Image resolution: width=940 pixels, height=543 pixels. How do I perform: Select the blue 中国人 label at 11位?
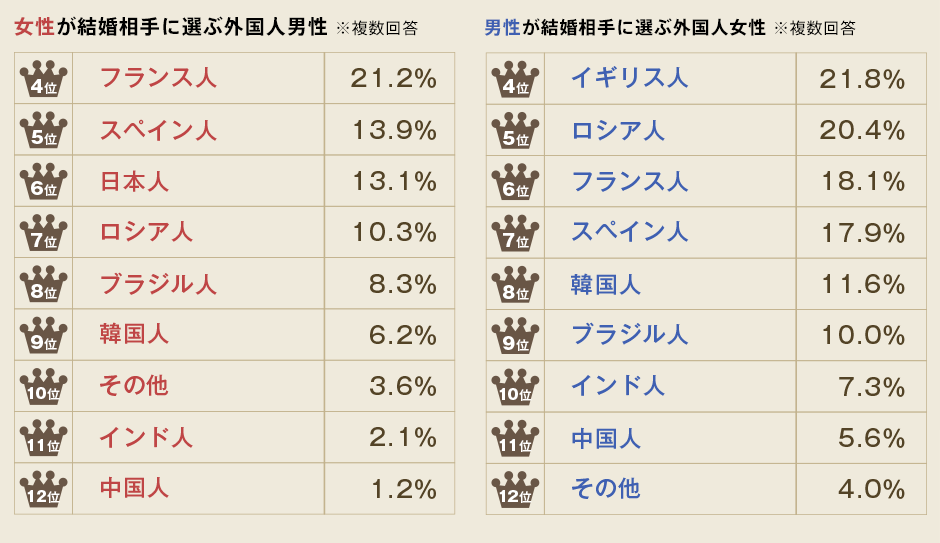pyautogui.click(x=606, y=438)
